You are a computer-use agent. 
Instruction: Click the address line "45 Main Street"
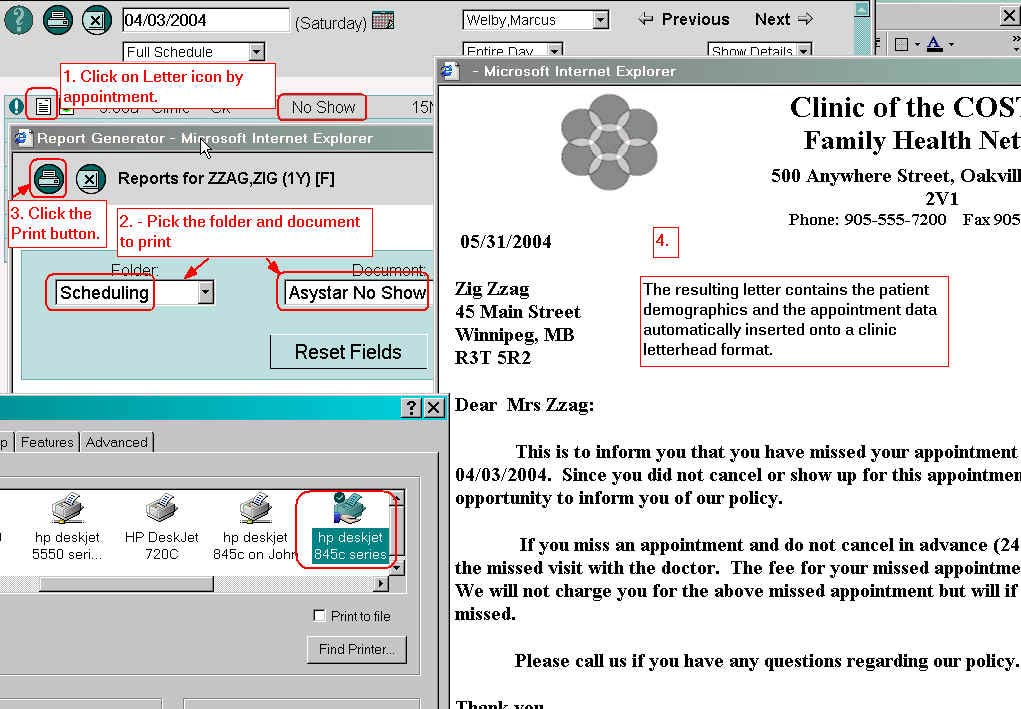(518, 312)
